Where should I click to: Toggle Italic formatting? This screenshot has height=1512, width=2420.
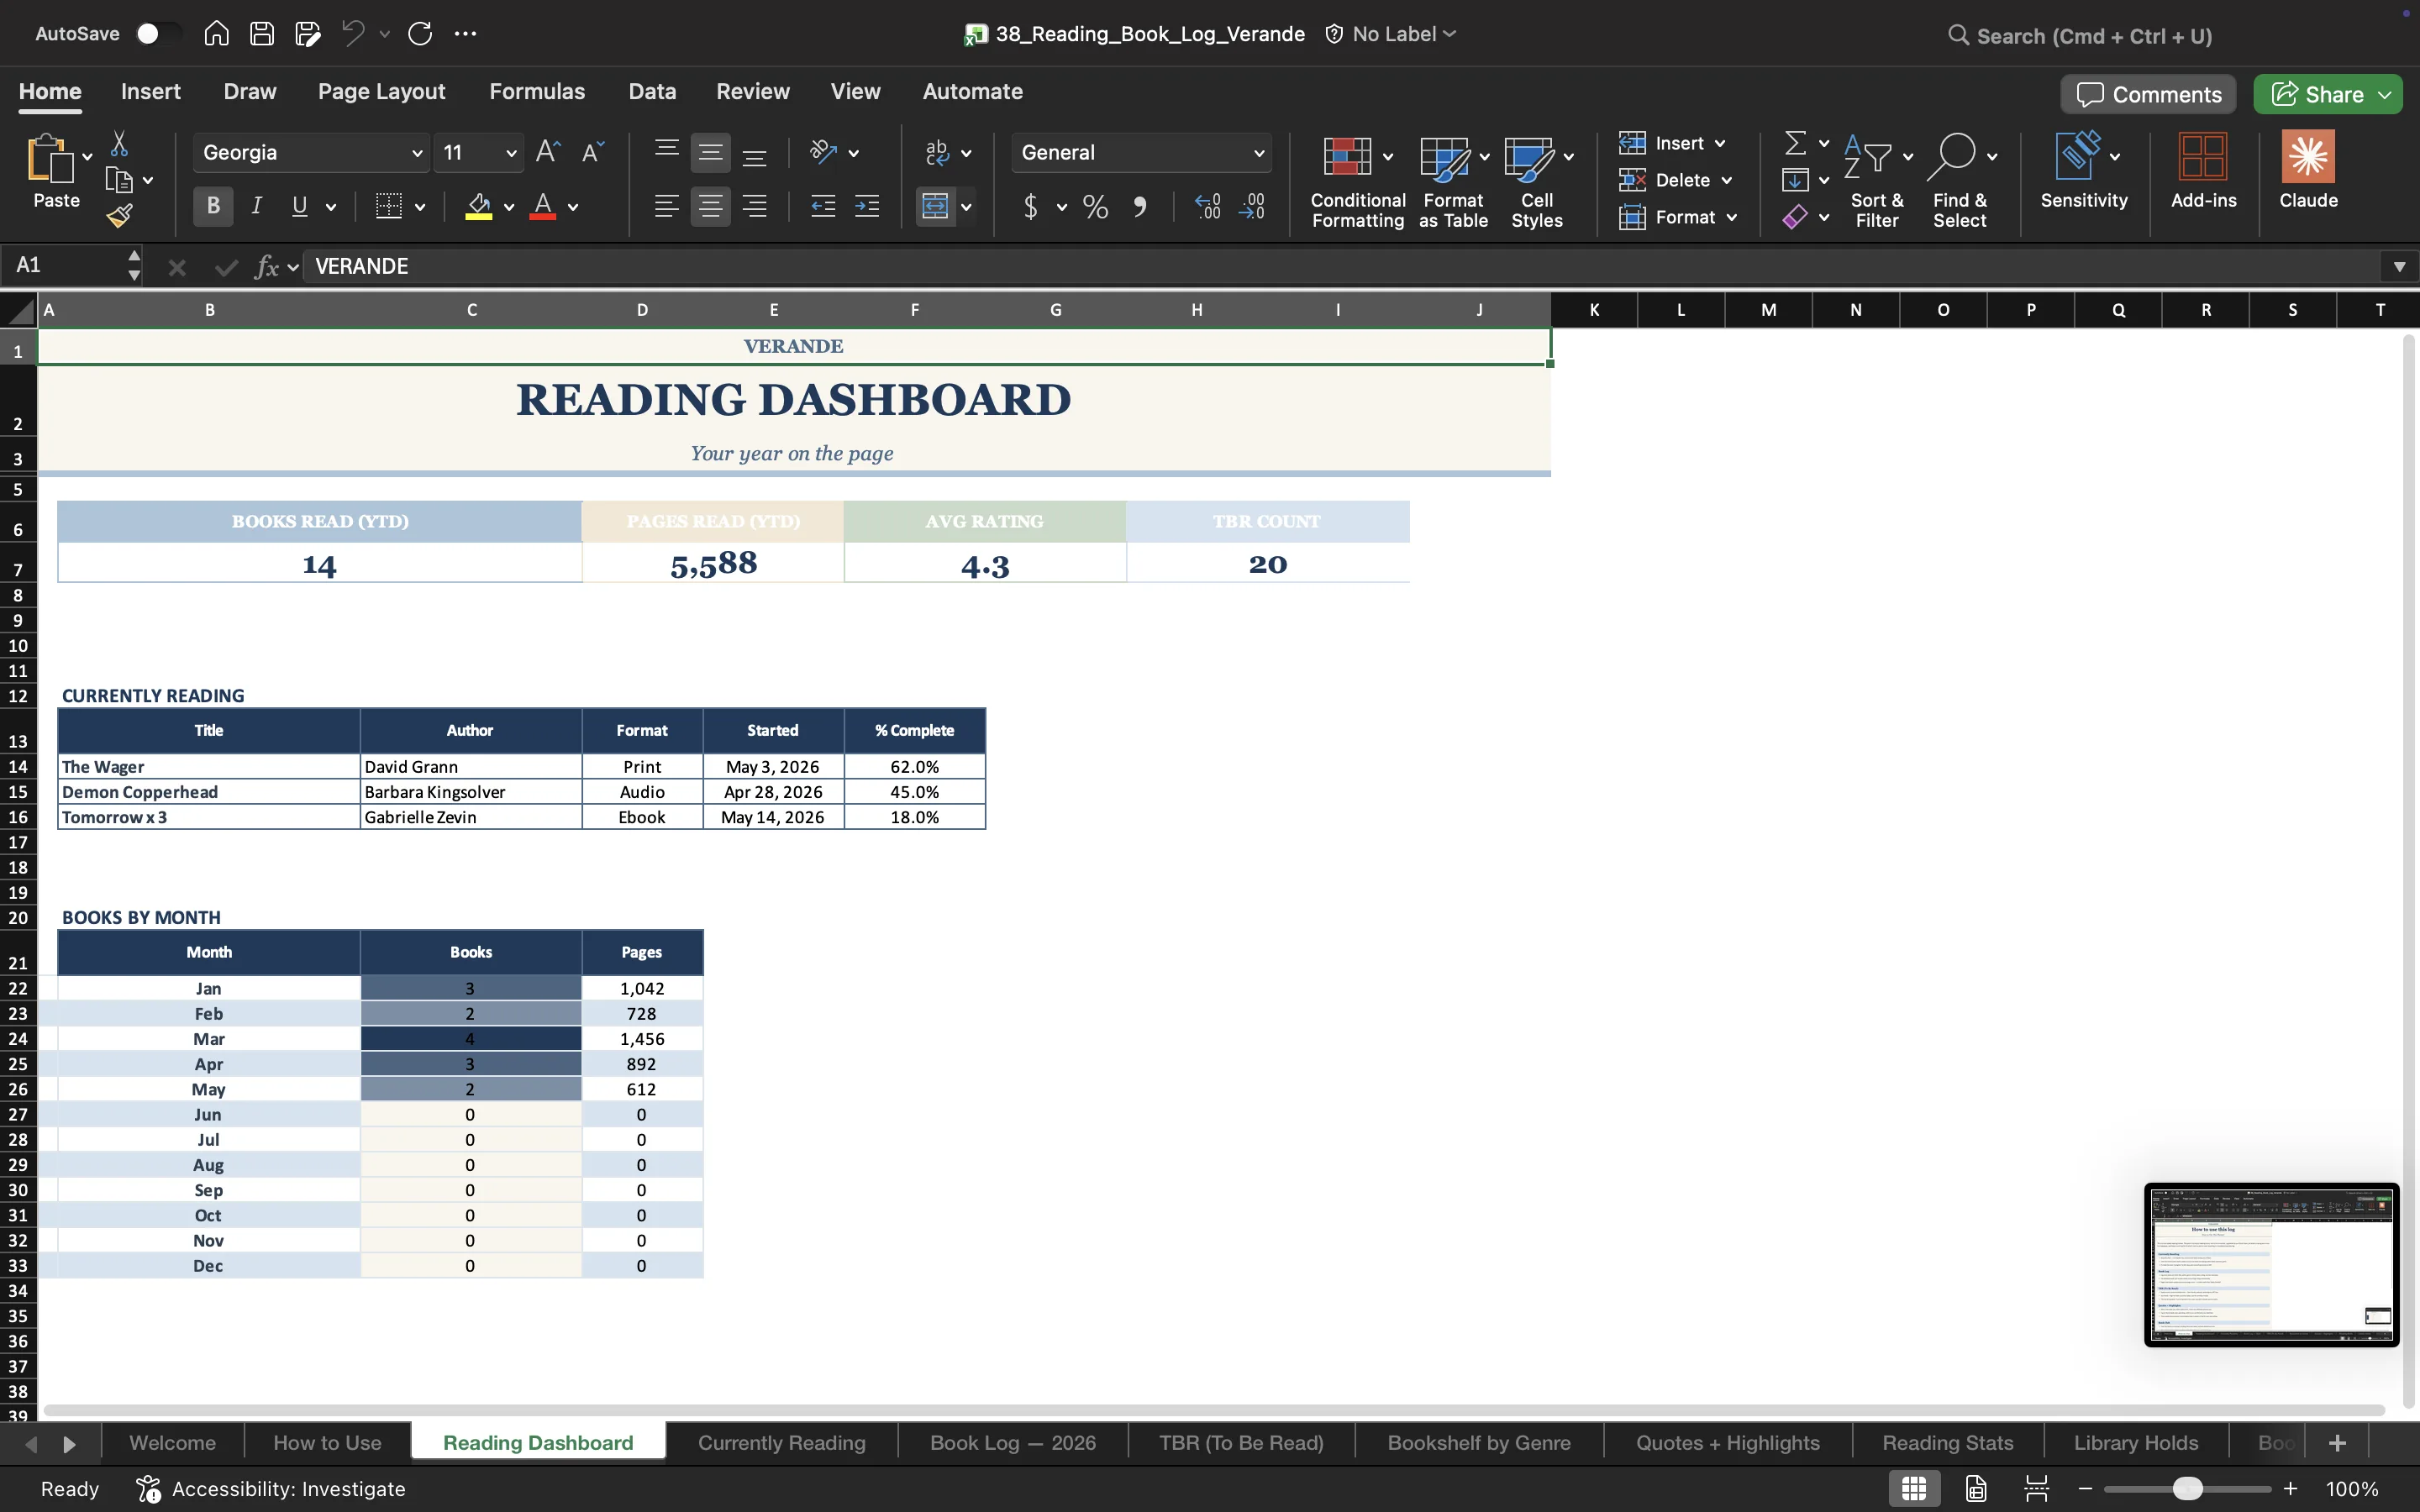[256, 206]
